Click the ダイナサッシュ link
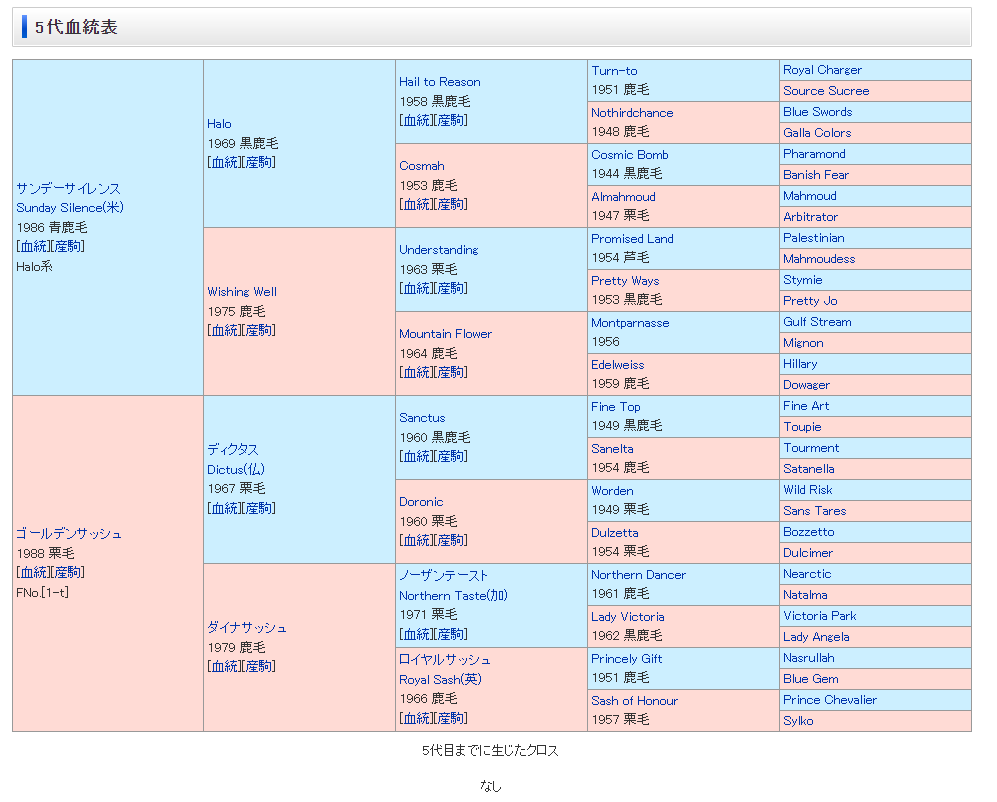 click(246, 628)
